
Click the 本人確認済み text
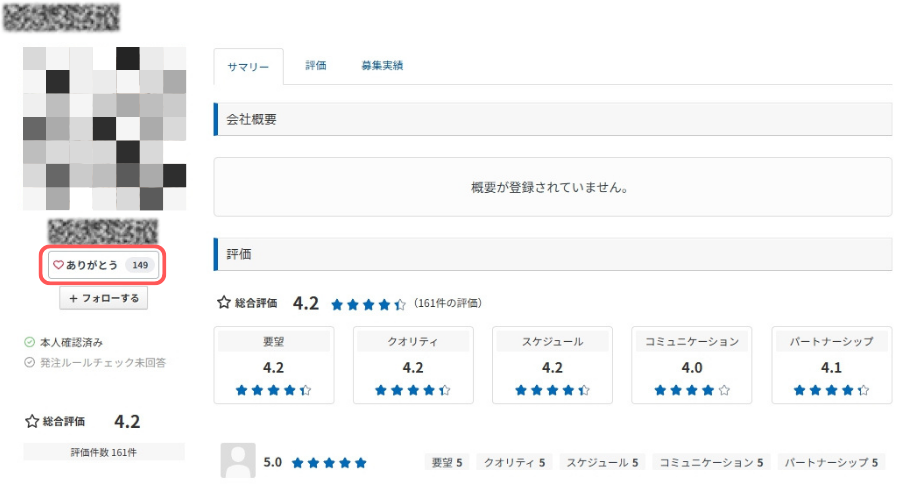coord(71,343)
